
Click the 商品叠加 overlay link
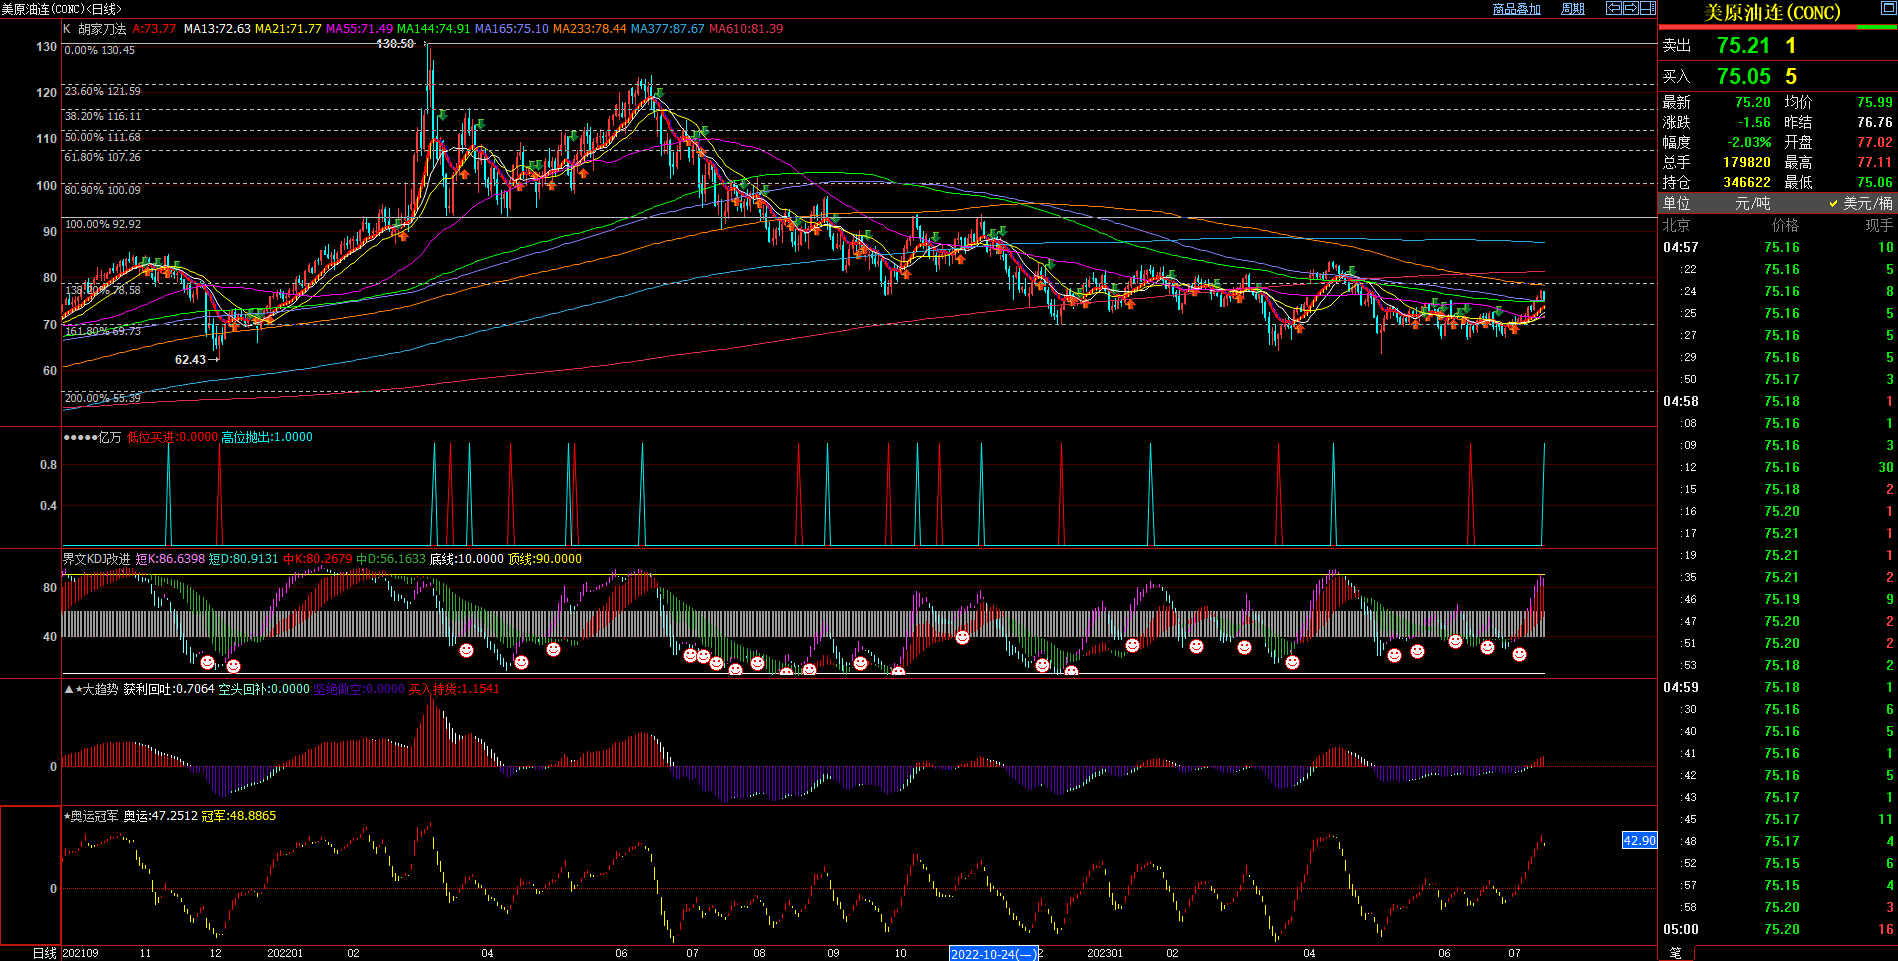pos(1516,9)
